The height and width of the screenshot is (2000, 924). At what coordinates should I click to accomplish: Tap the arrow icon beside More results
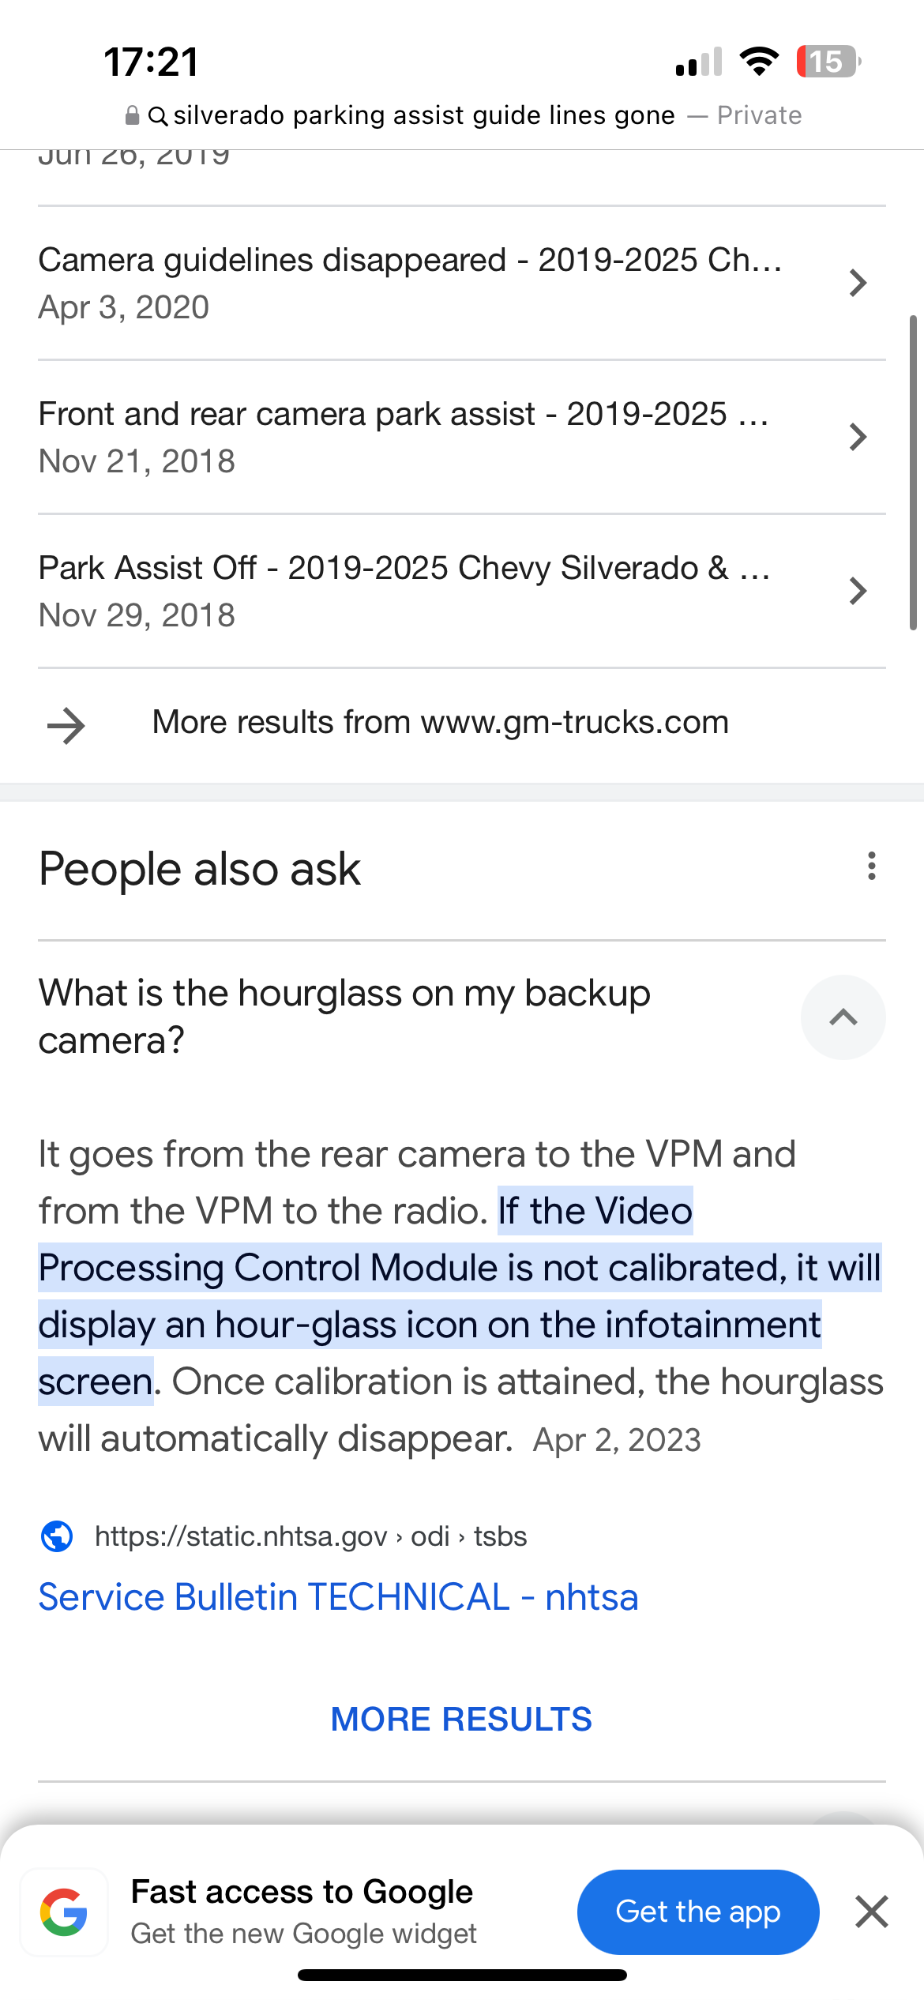tap(66, 725)
